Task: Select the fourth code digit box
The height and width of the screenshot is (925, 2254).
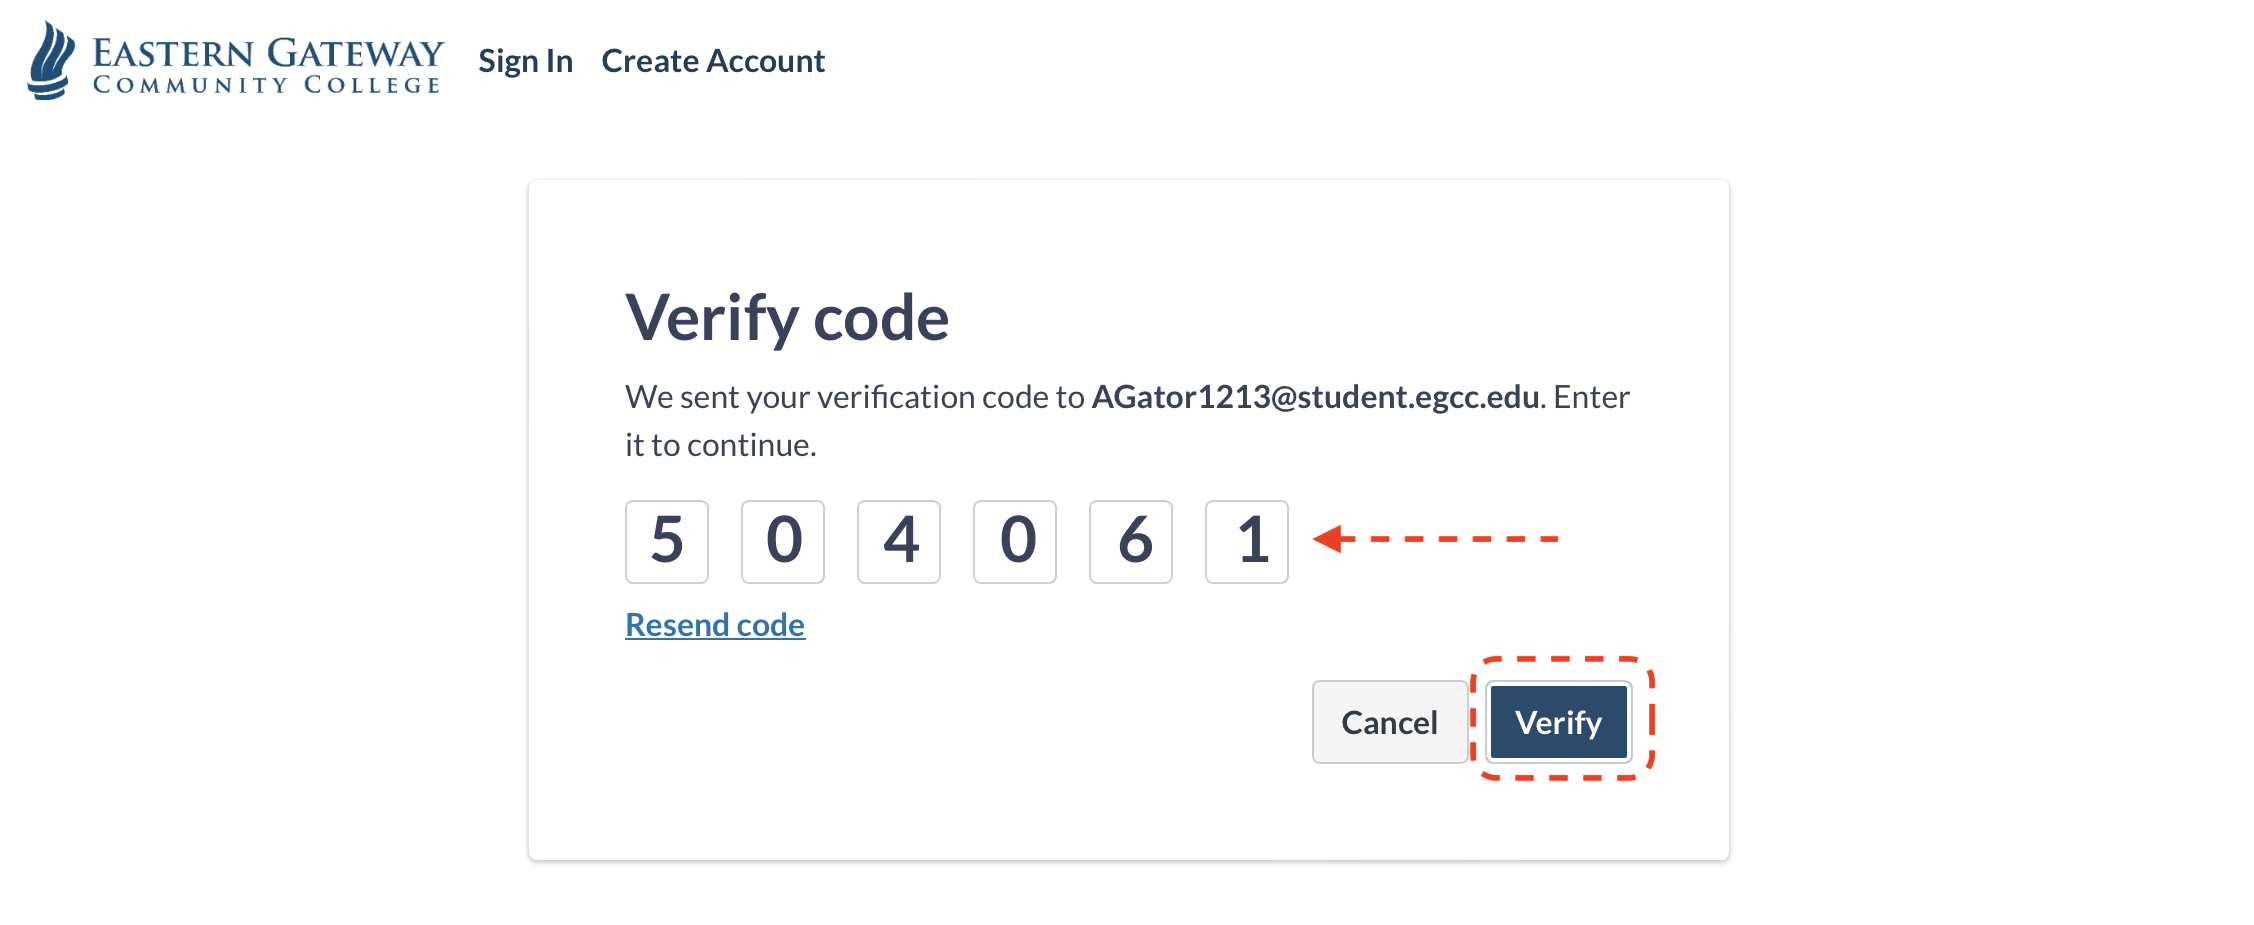Action: [x=1015, y=541]
